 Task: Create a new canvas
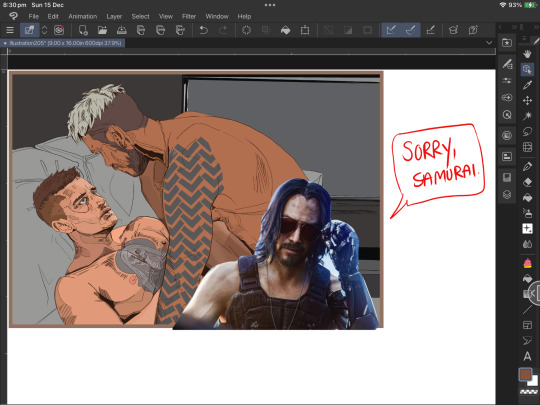83,30
